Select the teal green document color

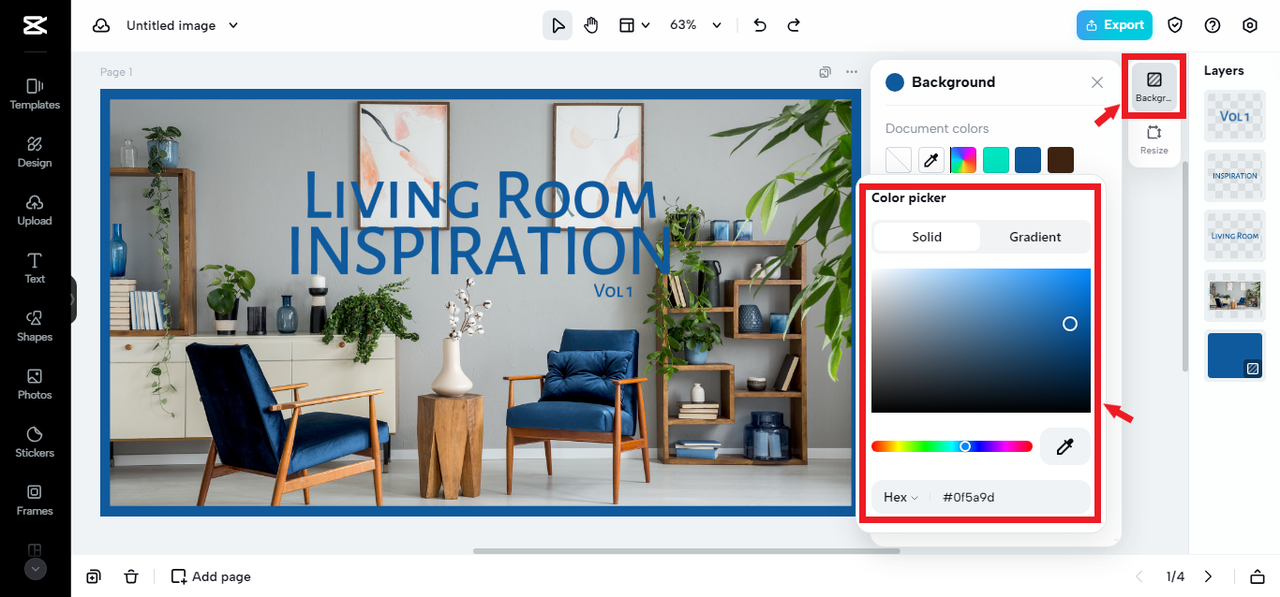coord(996,159)
